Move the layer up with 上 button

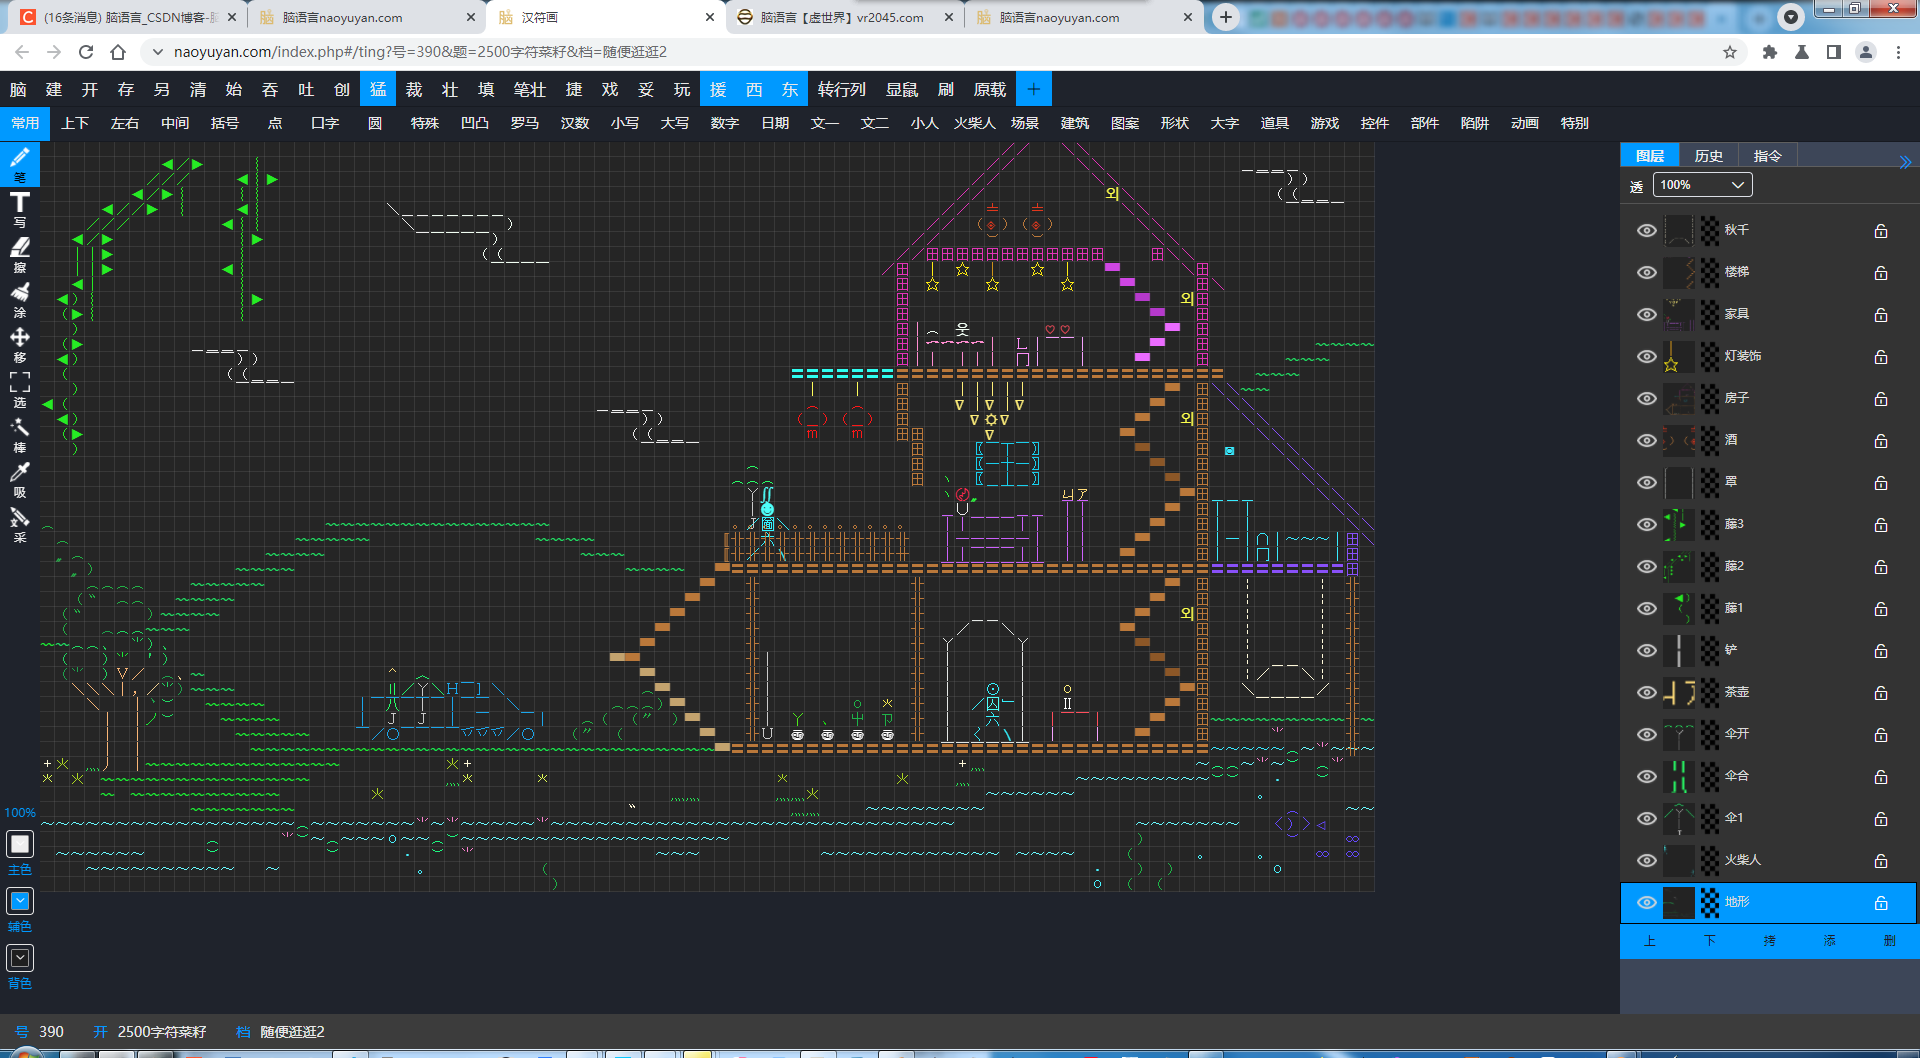tap(1650, 941)
